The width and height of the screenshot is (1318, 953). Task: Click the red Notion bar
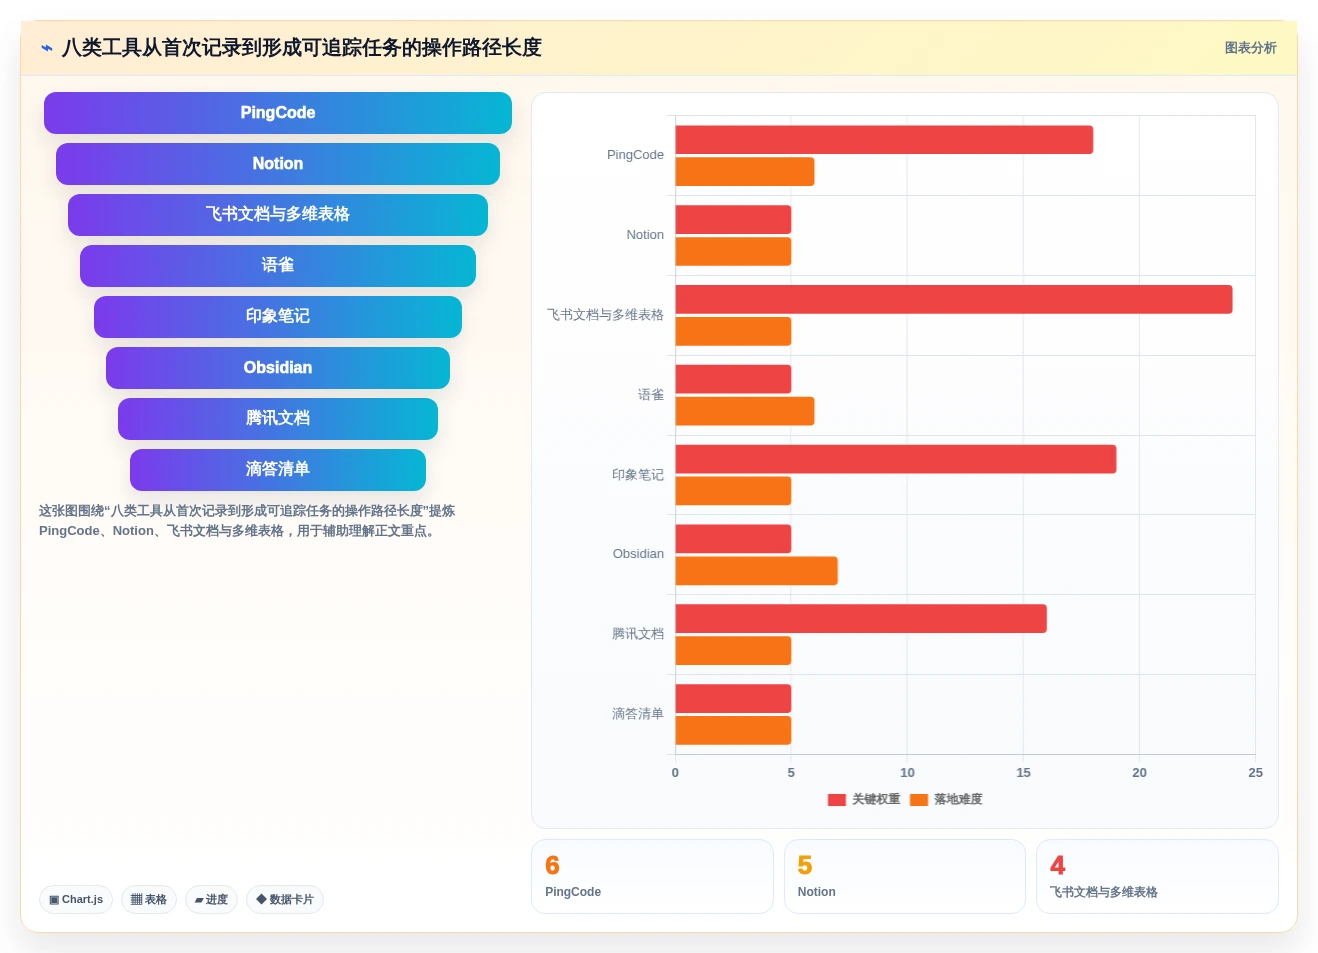(733, 220)
